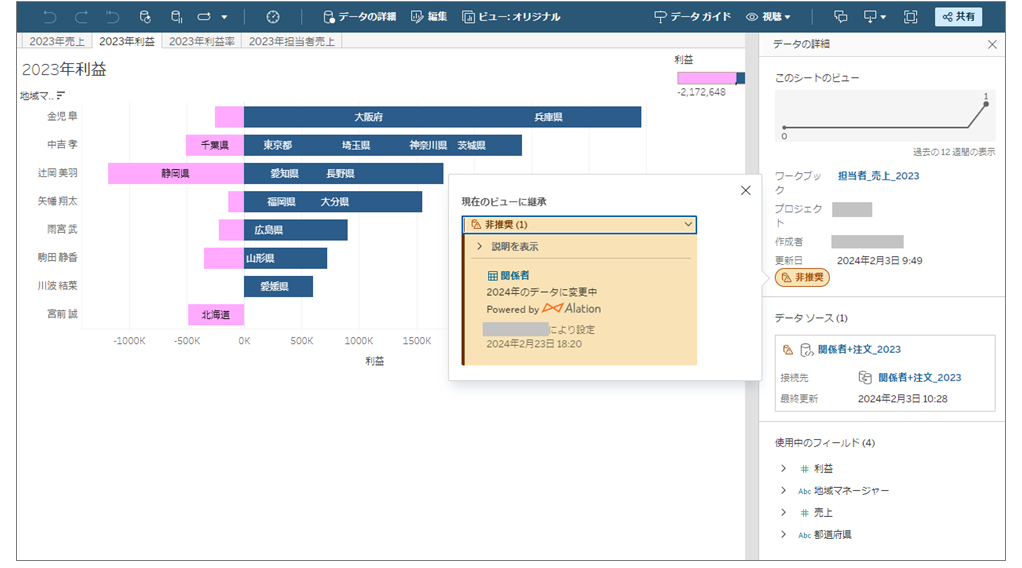The width and height of the screenshot is (1022, 568).
Task: Select the 大阪府 bar segment
Action: point(369,117)
